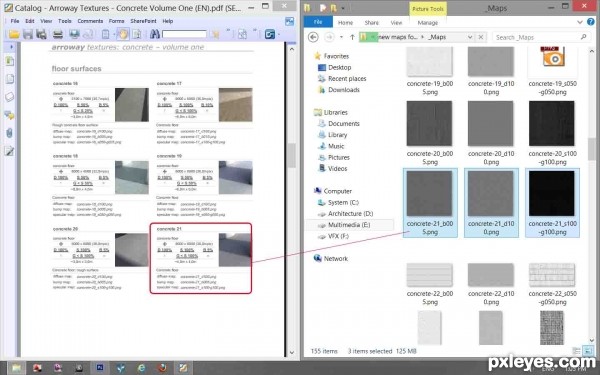
Task: Select the Hand tool in PDF toolbar
Action: (x=123, y=34)
